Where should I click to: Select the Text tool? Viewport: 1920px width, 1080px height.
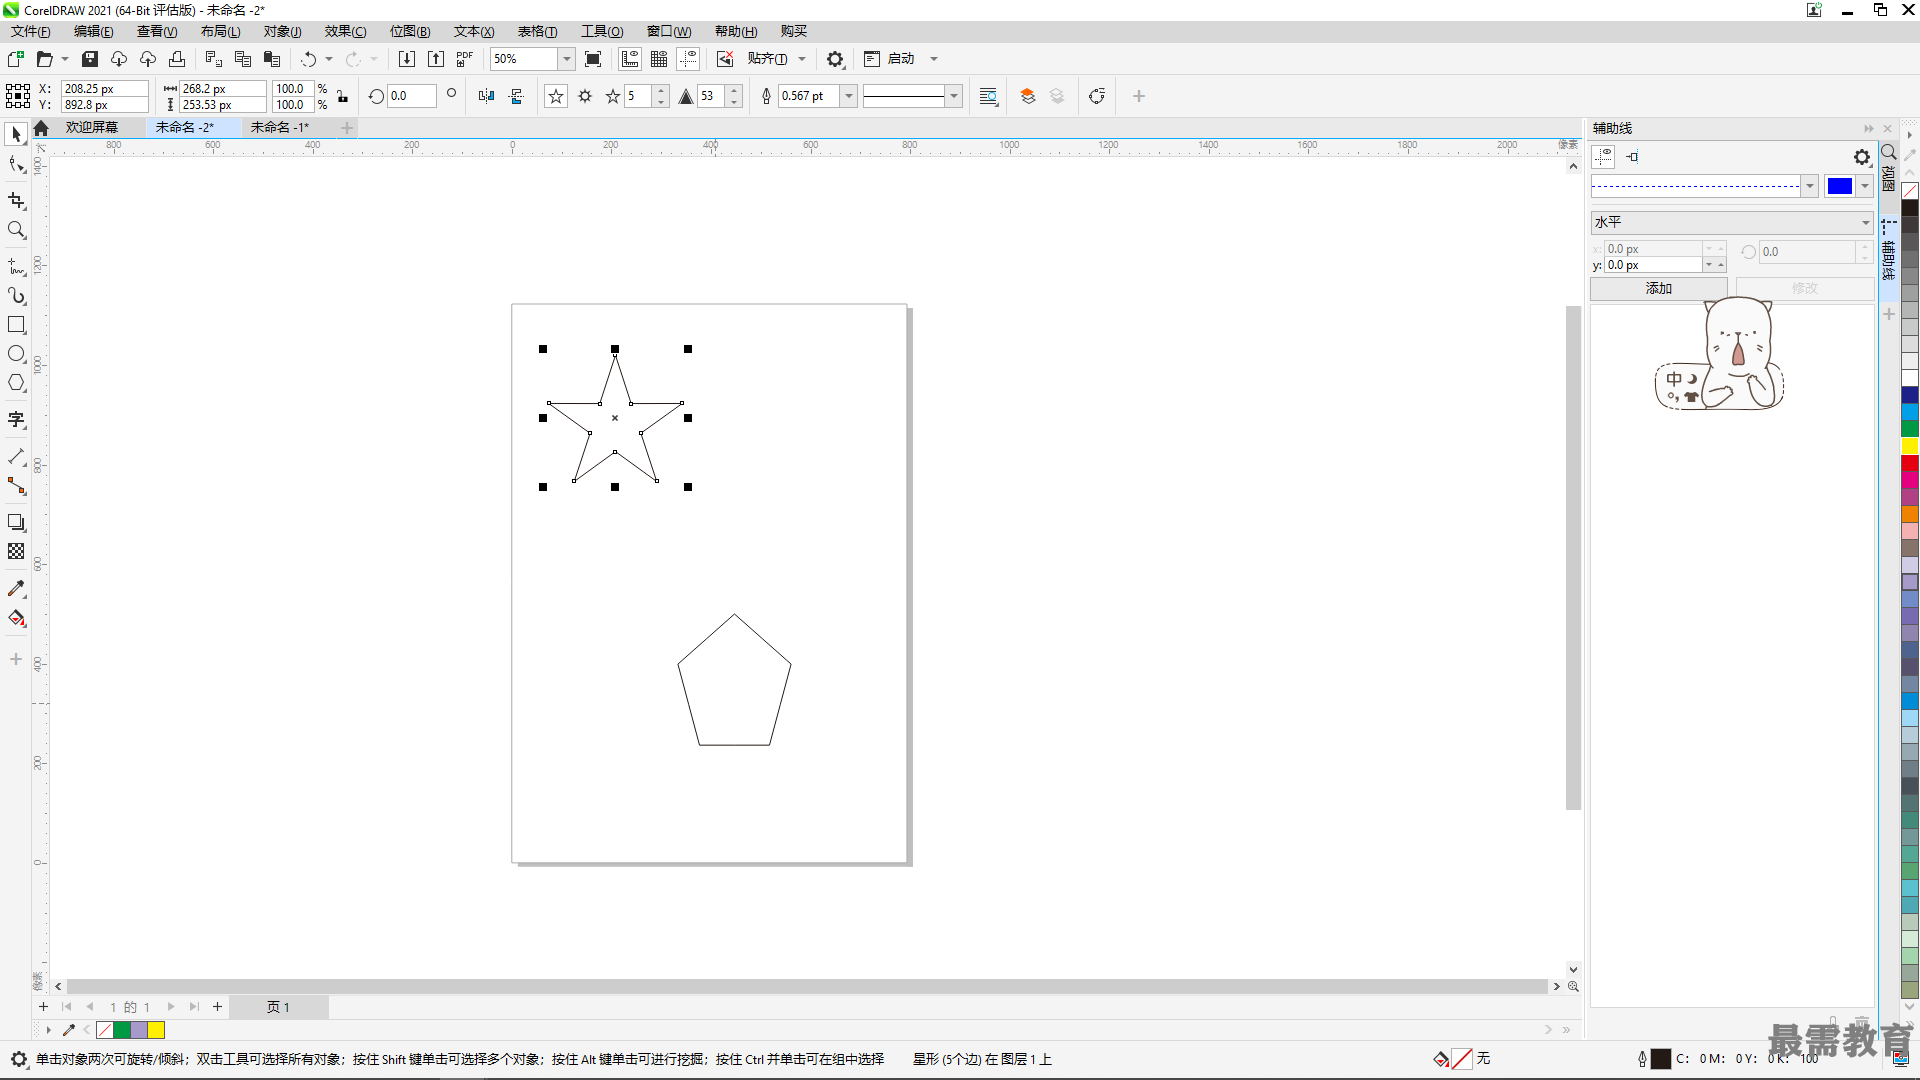(x=16, y=420)
